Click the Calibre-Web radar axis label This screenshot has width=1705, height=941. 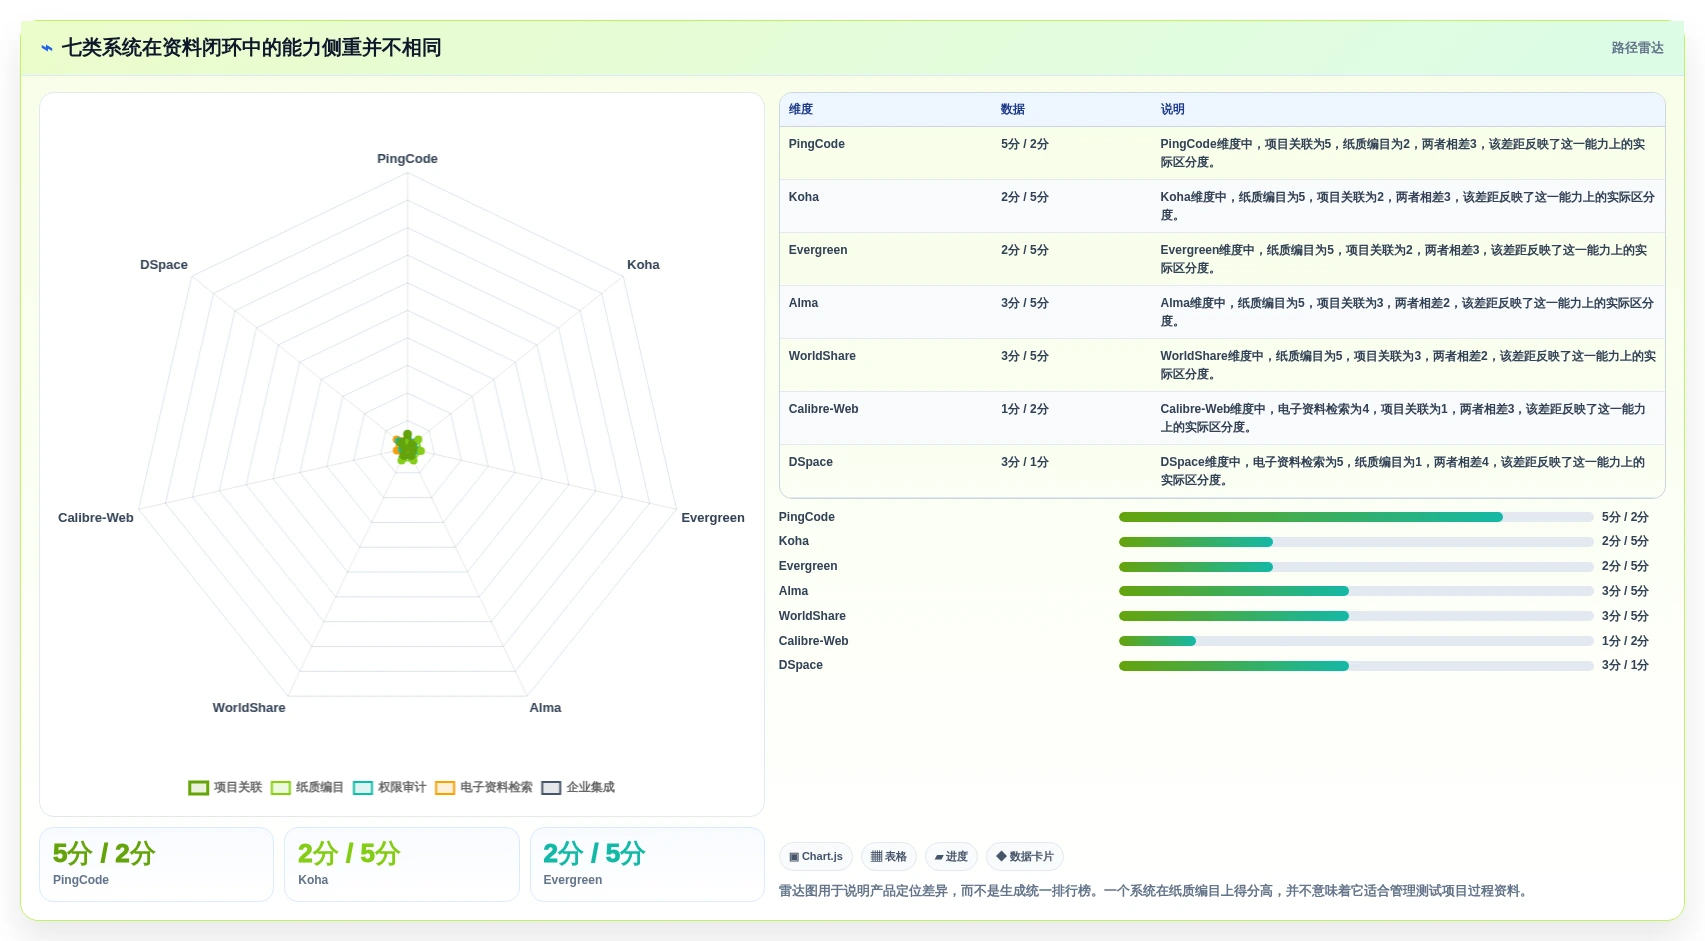96,518
